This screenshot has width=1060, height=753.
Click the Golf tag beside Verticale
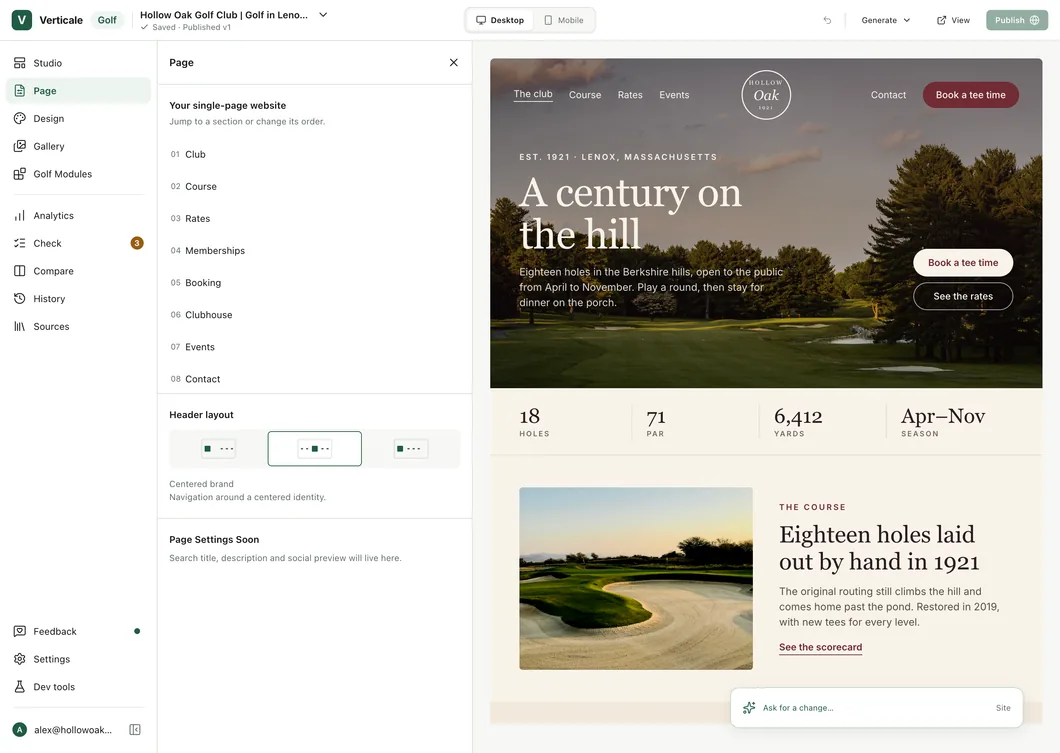(x=107, y=20)
